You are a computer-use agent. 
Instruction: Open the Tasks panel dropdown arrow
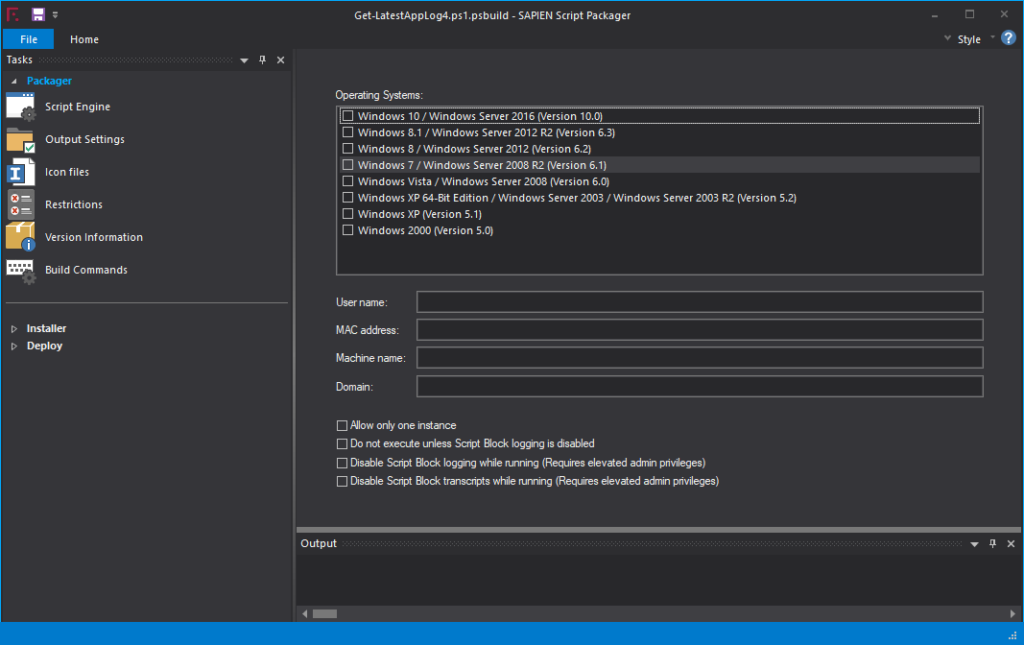pyautogui.click(x=243, y=60)
